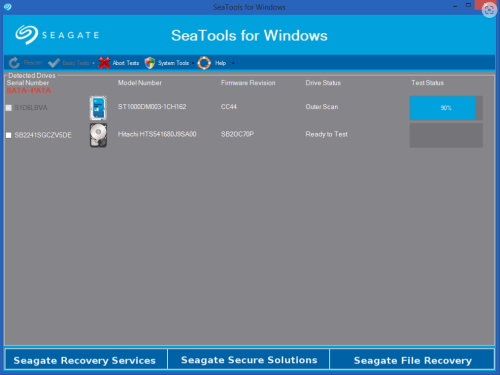500x375 pixels.
Task: Open Seagate Recovery Services
Action: pos(86,359)
